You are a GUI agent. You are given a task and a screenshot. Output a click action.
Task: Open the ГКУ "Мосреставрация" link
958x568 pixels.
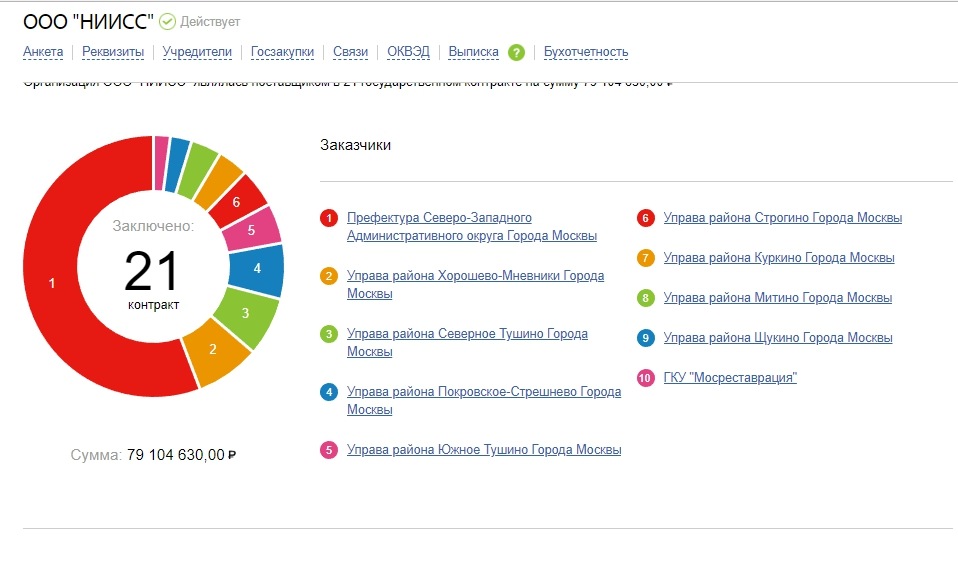point(730,377)
